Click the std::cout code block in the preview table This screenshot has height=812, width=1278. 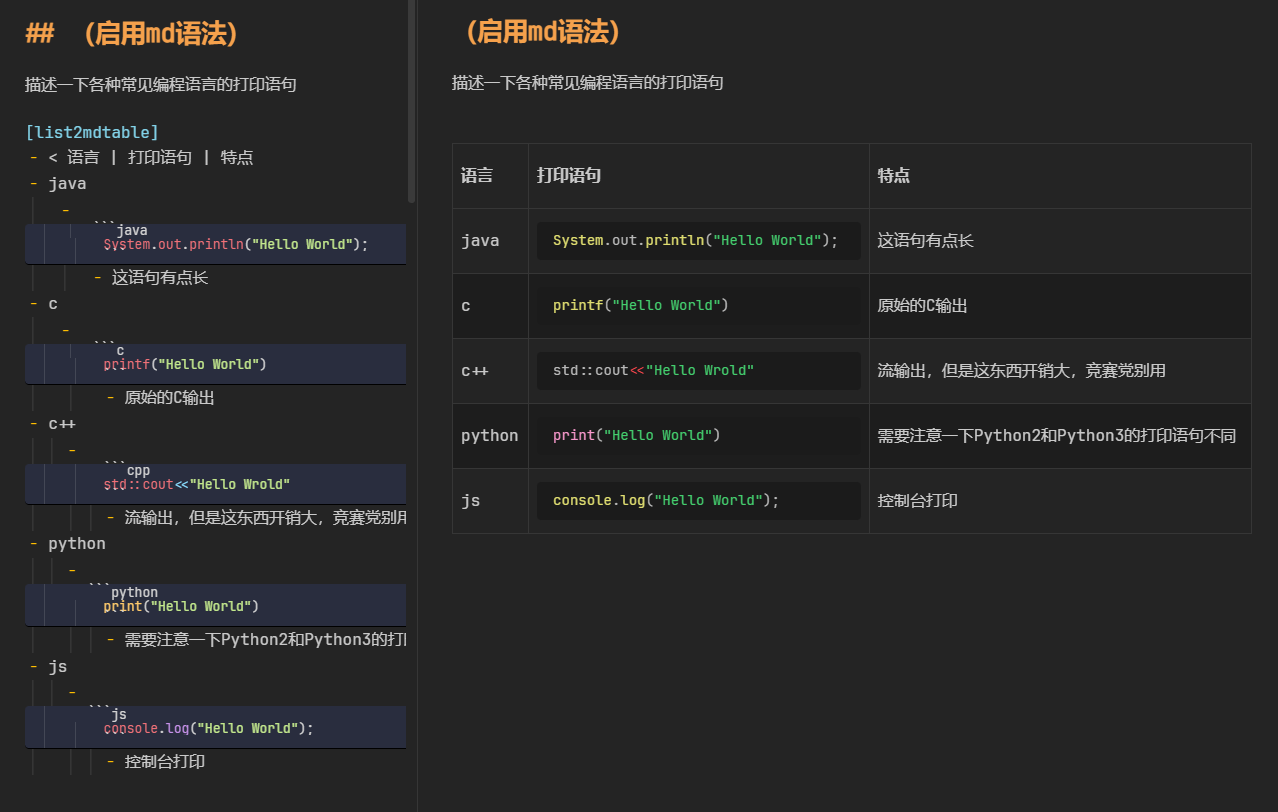tap(699, 371)
